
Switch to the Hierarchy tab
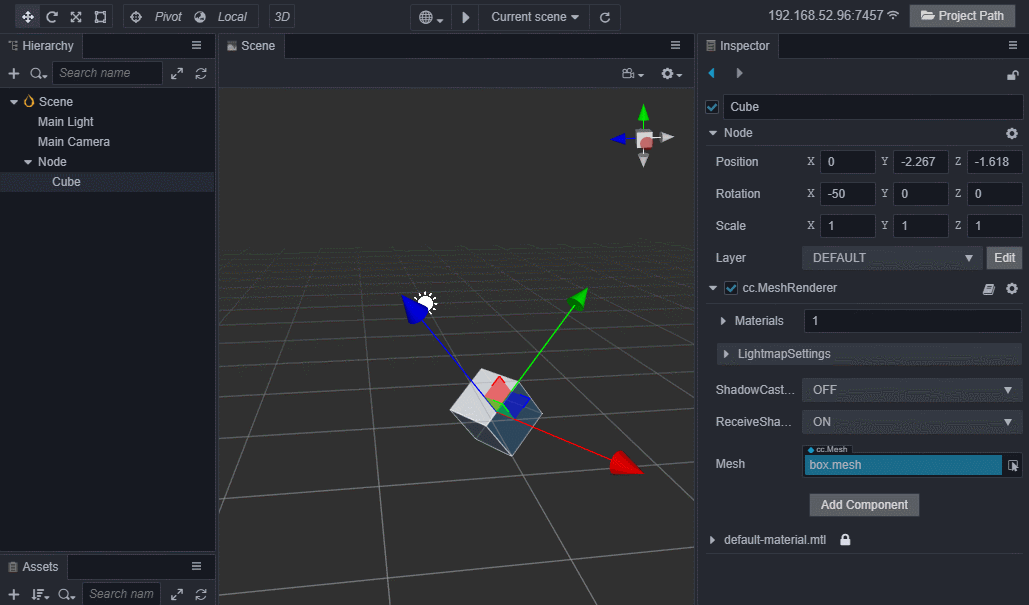click(x=41, y=46)
